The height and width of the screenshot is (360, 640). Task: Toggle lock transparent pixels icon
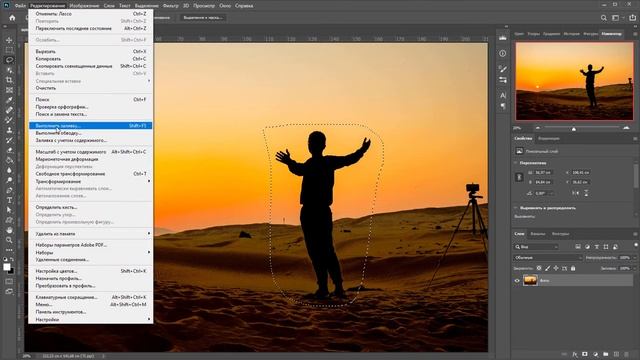(539, 268)
